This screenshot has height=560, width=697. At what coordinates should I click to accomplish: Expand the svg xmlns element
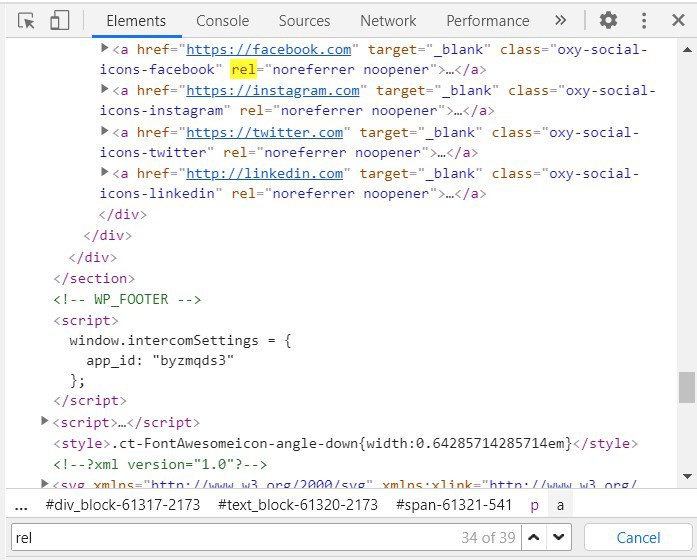coord(44,483)
